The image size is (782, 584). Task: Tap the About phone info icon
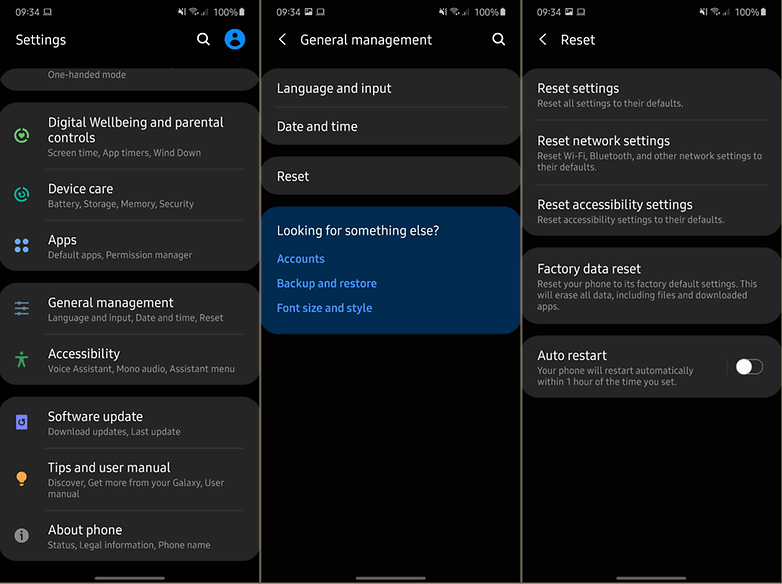(x=22, y=536)
